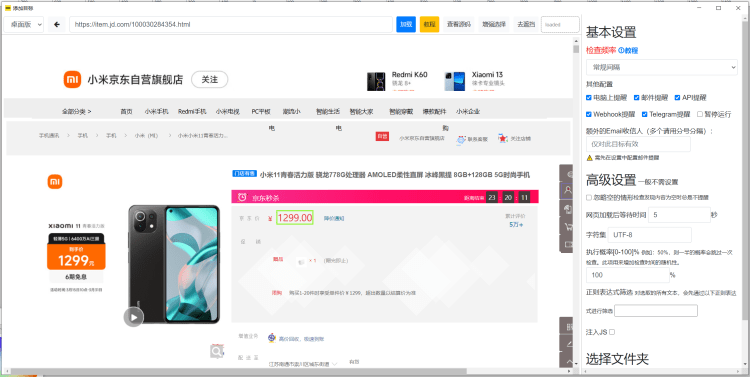Click the magnifier zoom icon under product image
750x377 pixels.
(x=217, y=352)
